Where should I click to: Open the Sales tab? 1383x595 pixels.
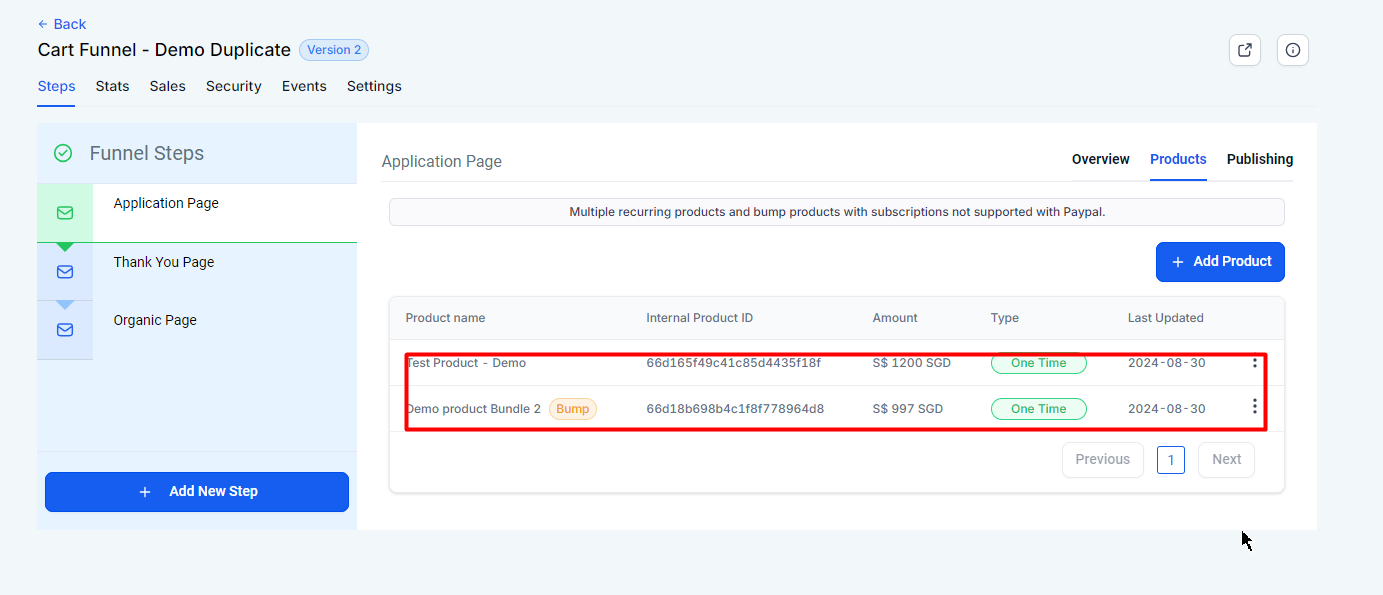(x=168, y=86)
